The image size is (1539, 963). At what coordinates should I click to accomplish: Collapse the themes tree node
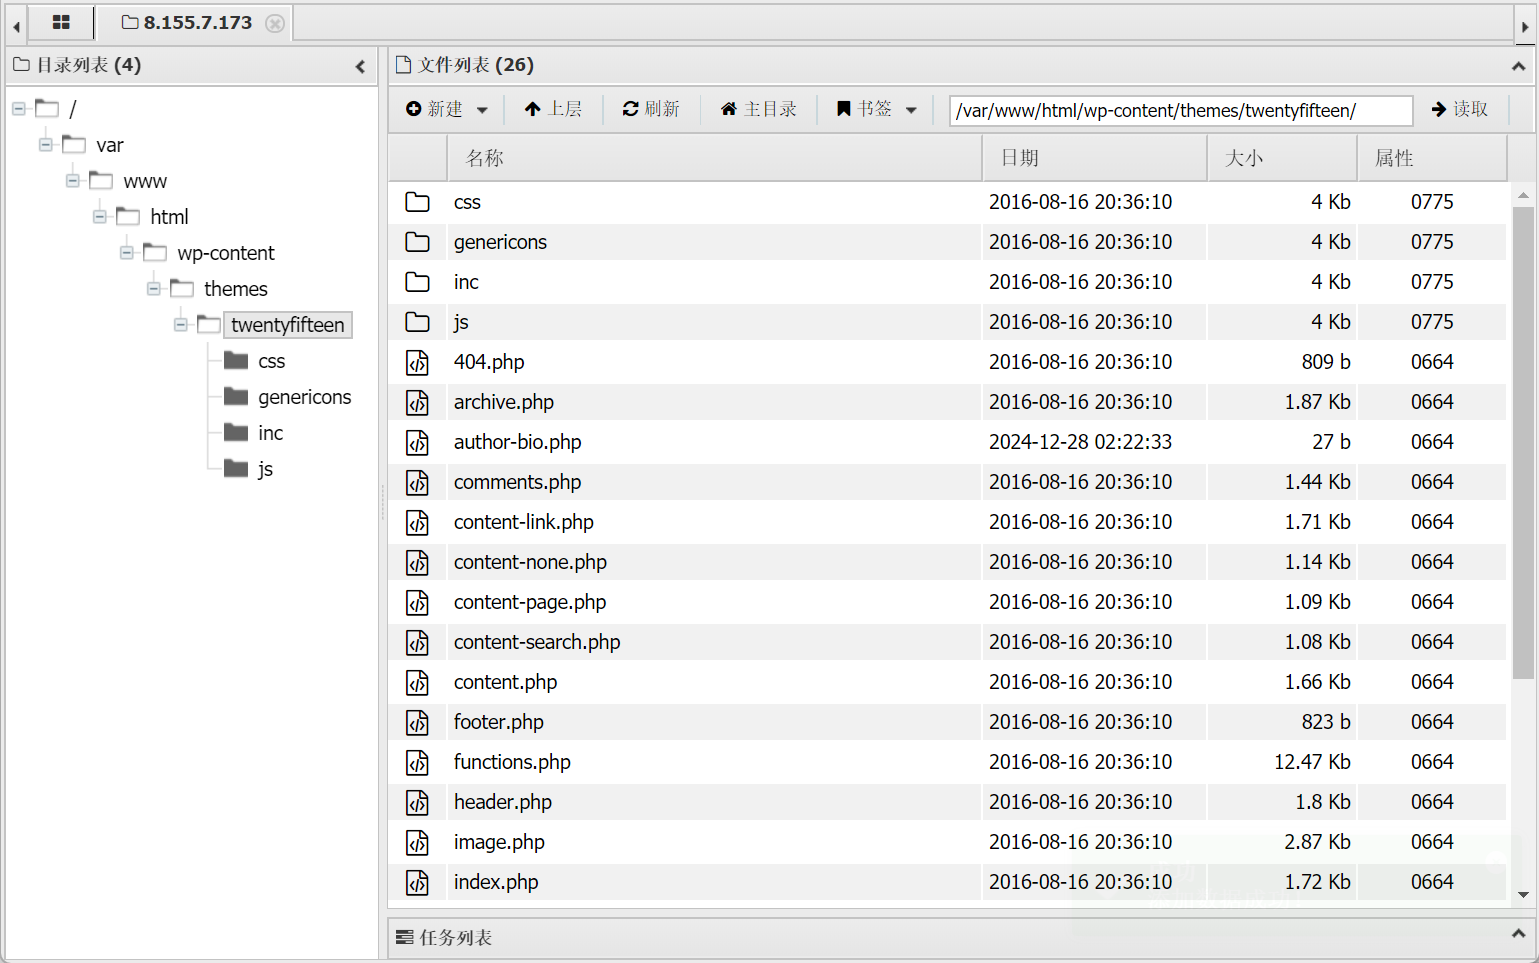pos(154,288)
